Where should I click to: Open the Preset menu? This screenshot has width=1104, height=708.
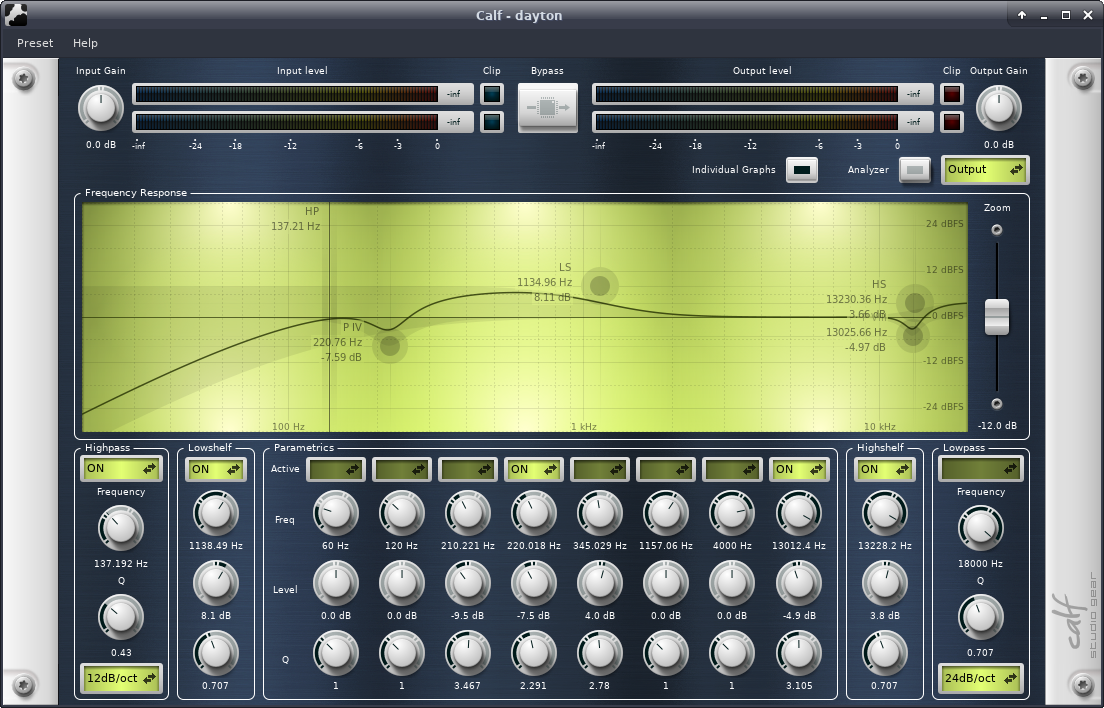click(35, 43)
